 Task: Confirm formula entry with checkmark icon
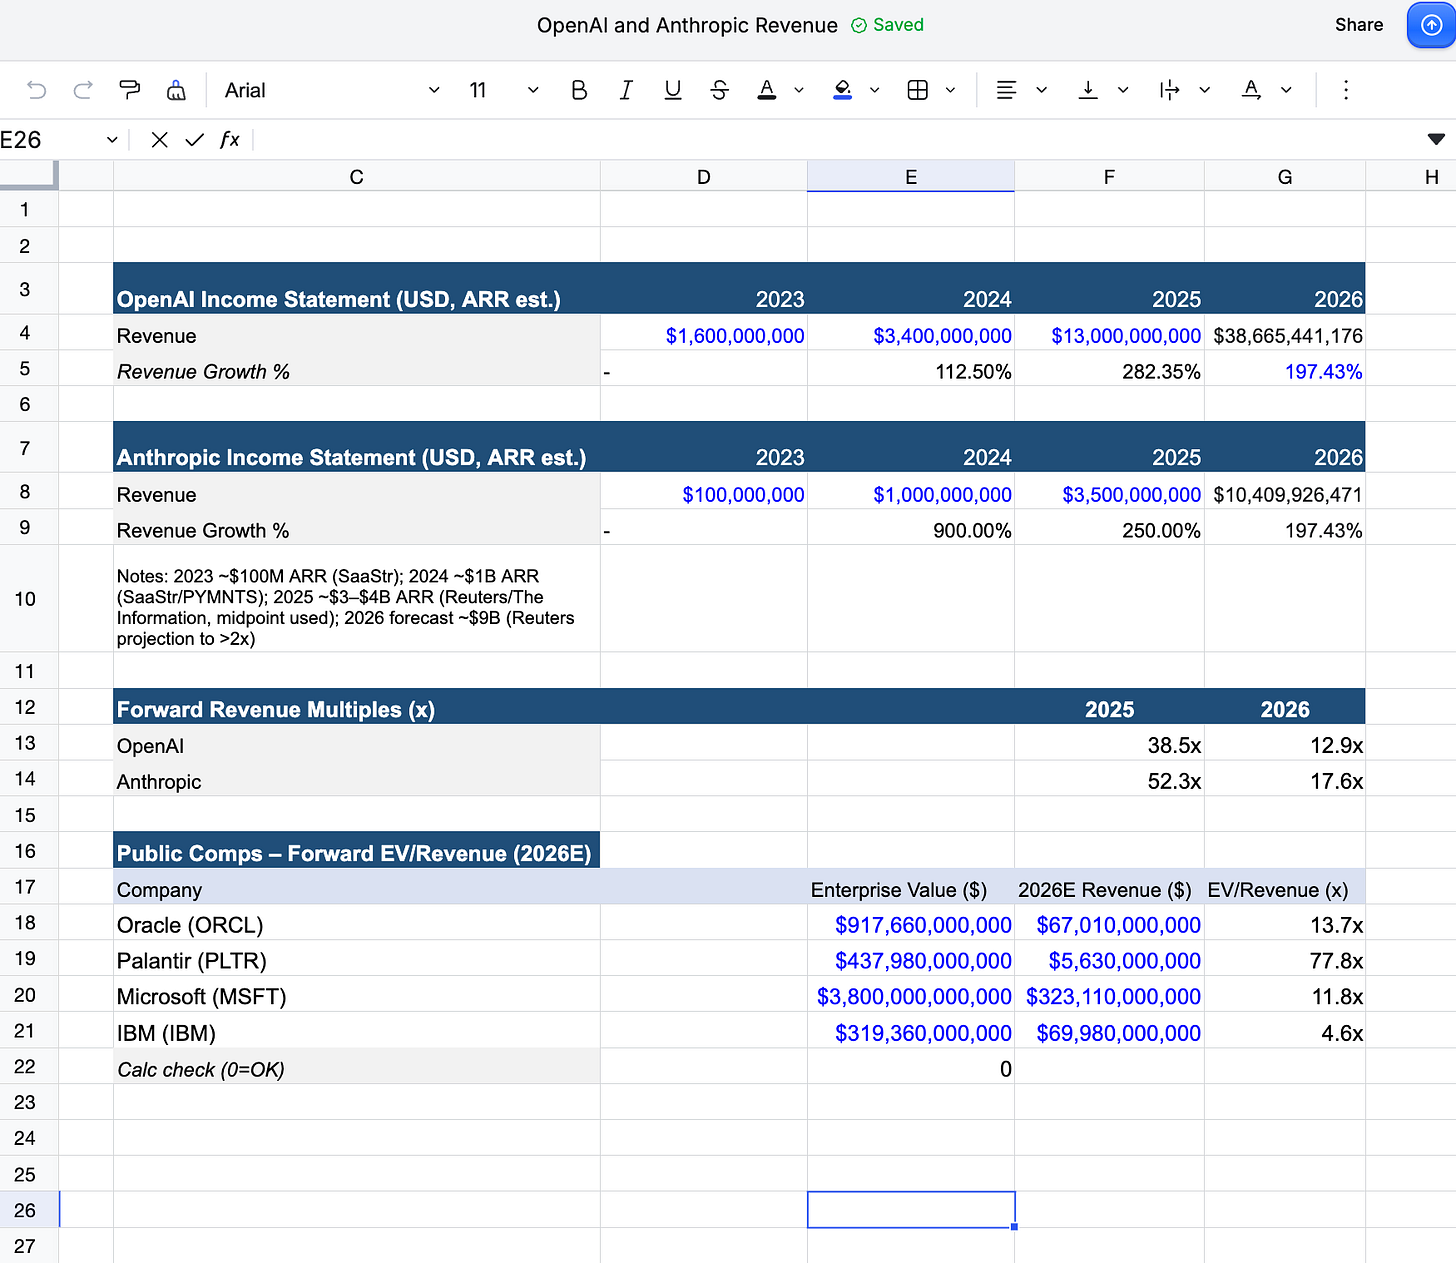point(194,140)
